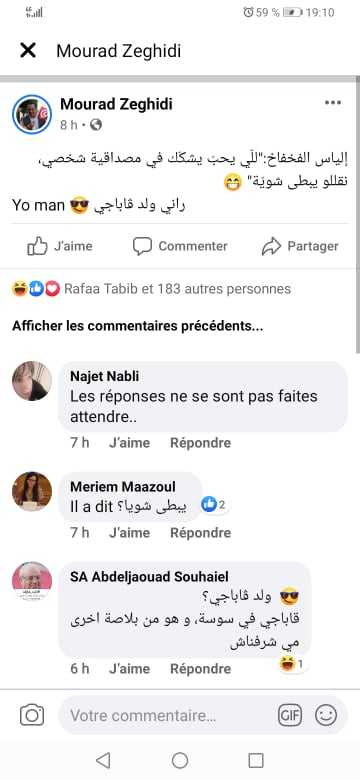
Task: Tap the Android back navigation triangle
Action: point(103,760)
